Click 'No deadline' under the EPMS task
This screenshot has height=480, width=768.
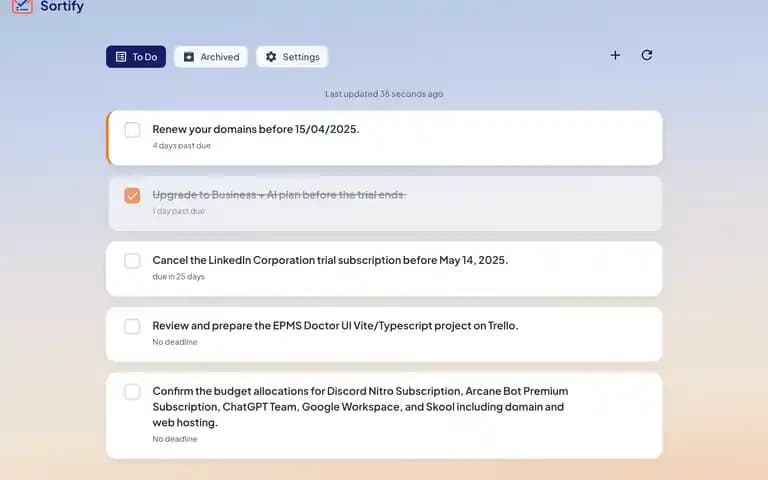tap(175, 342)
